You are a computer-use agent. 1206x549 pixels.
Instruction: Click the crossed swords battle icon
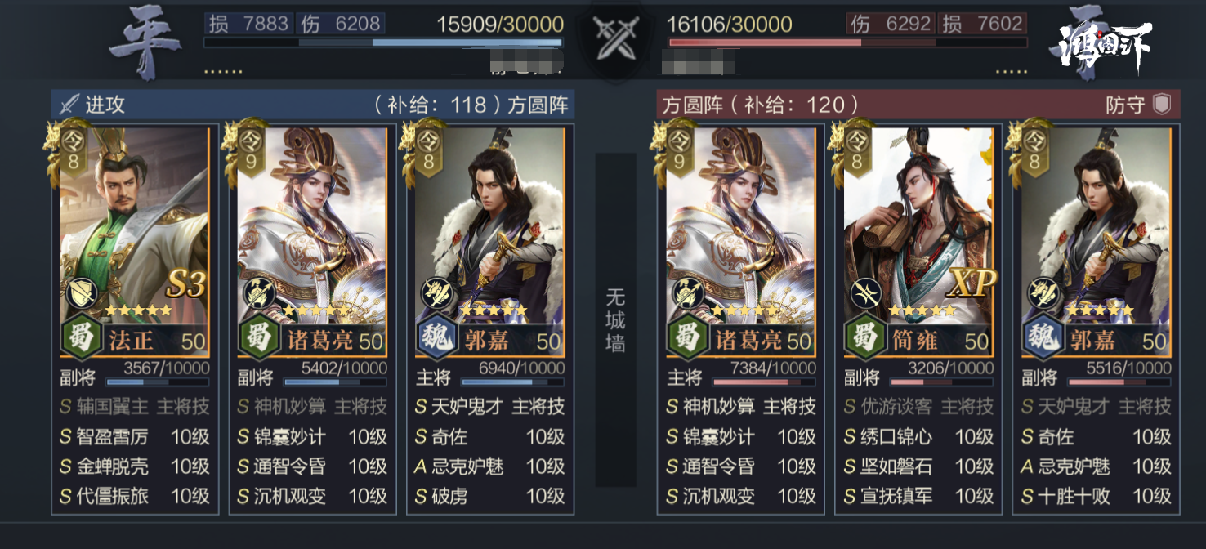point(618,40)
